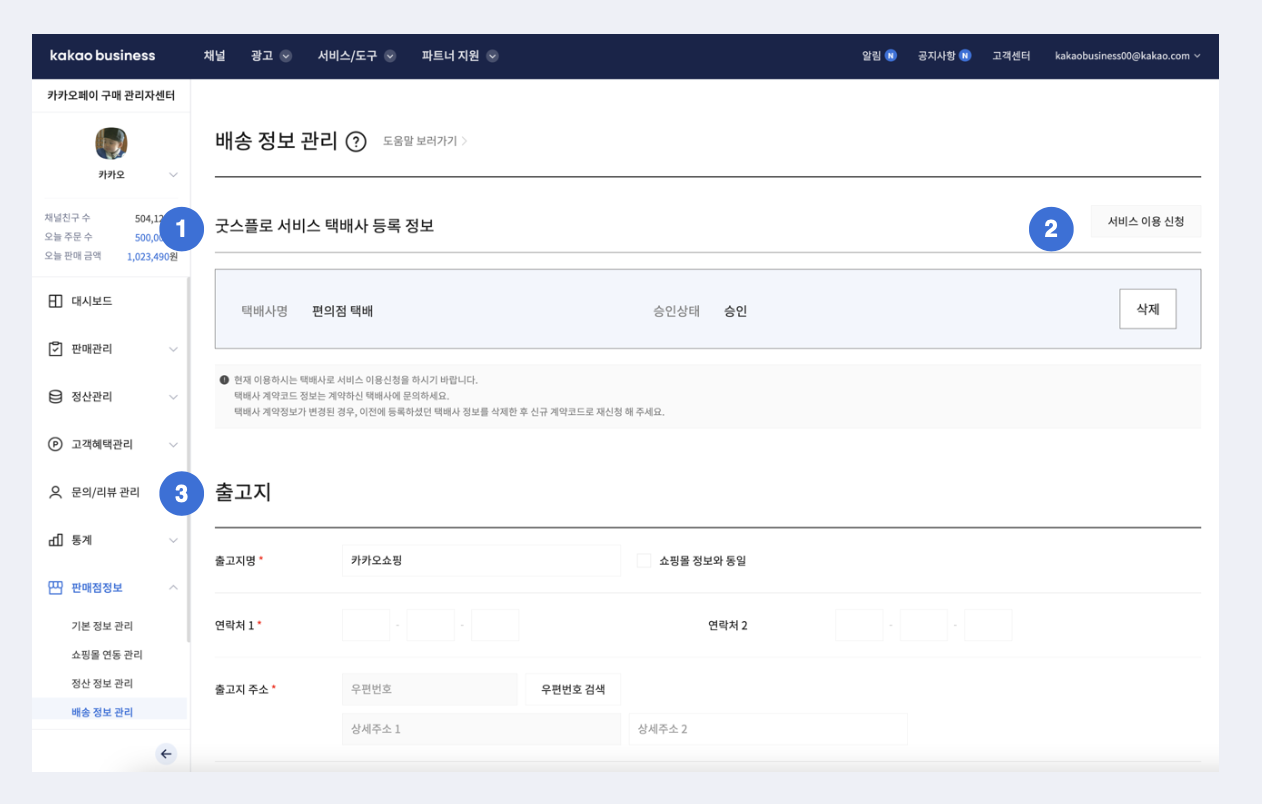Click the 카카오페이 구매 관리자센터 title
Image resolution: width=1262 pixels, height=804 pixels.
[x=111, y=96]
